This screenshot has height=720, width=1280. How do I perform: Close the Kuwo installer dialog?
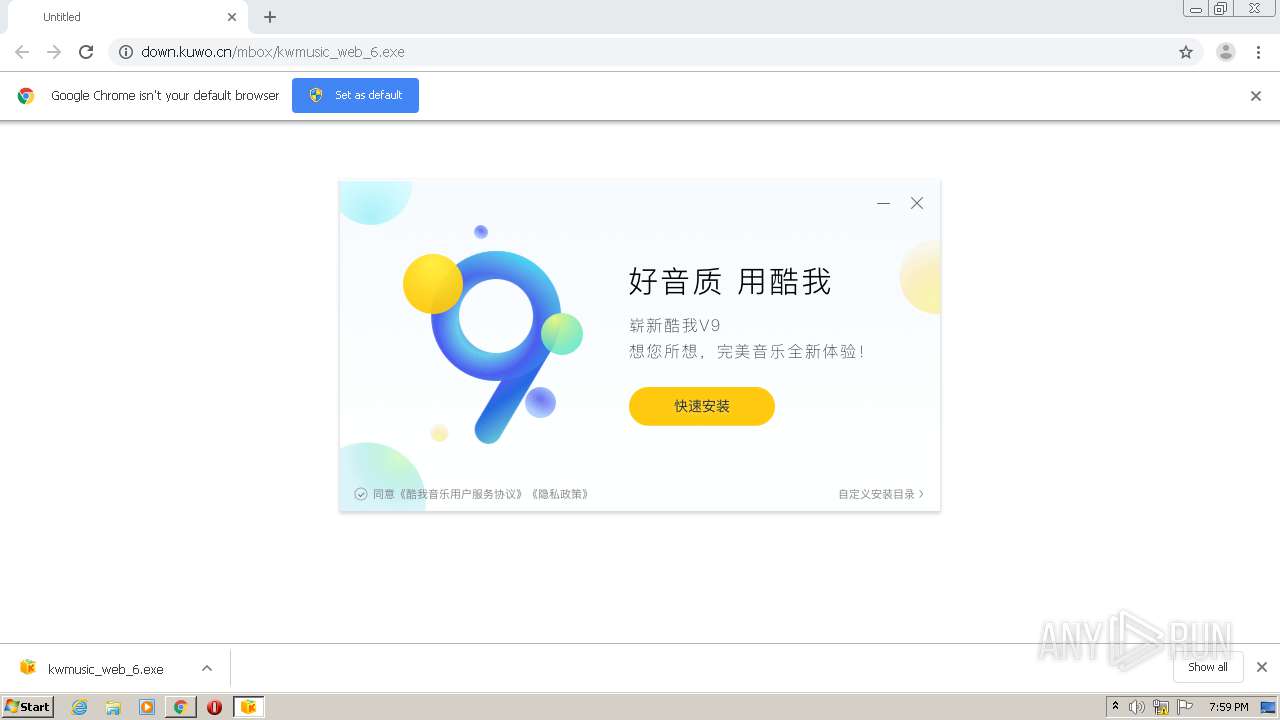[x=916, y=203]
